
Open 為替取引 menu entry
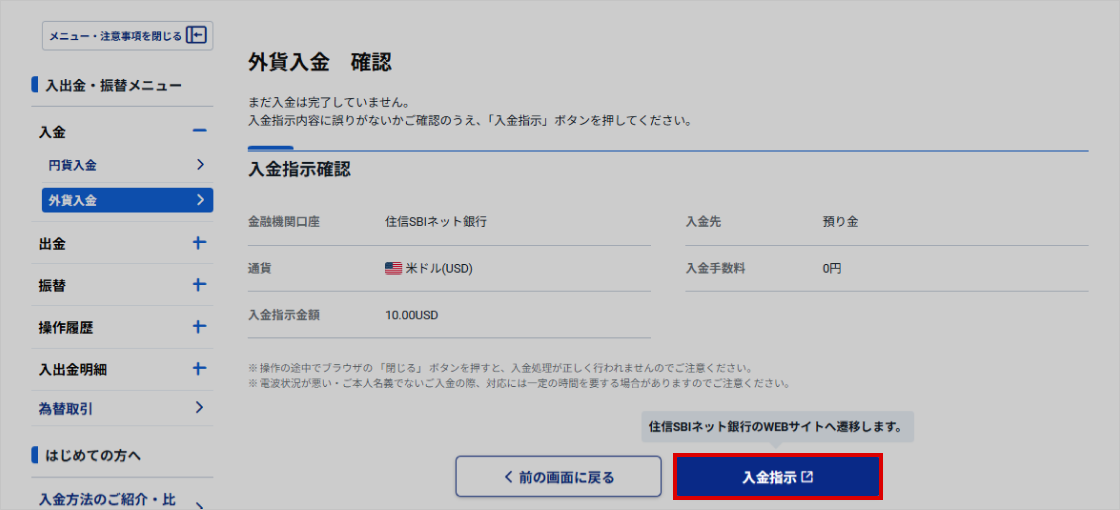[x=66, y=408]
